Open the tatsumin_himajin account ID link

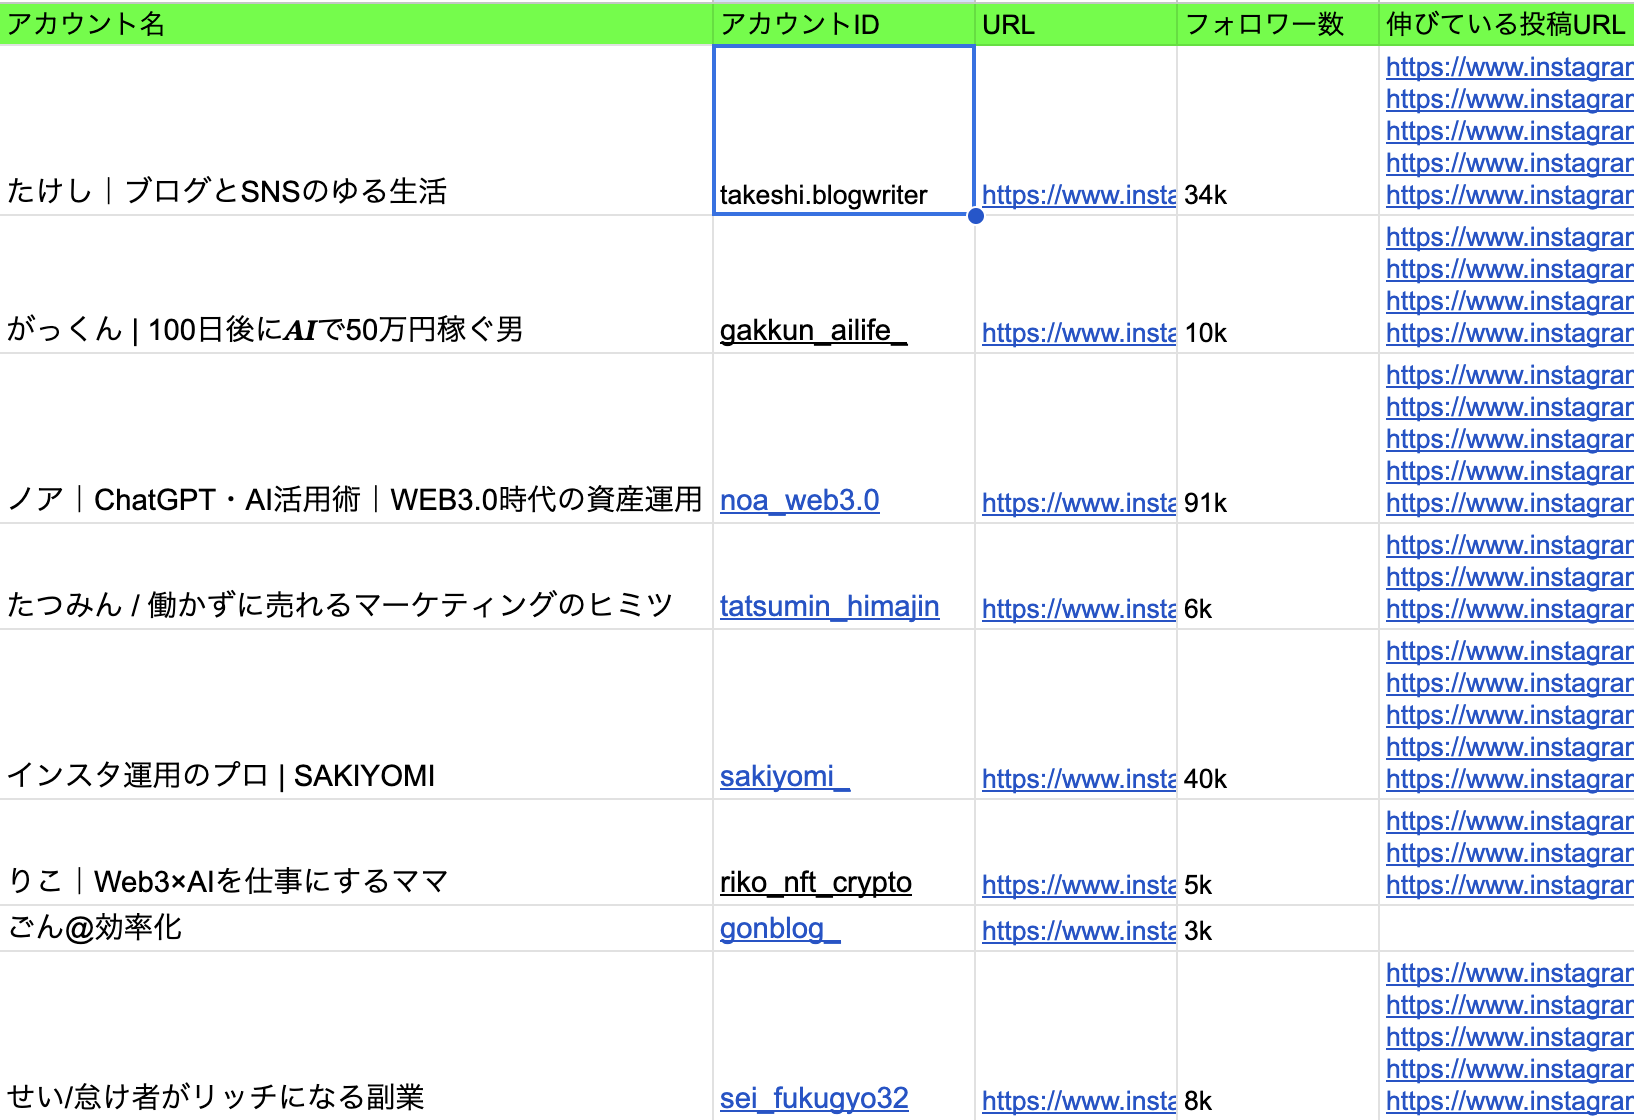(829, 606)
